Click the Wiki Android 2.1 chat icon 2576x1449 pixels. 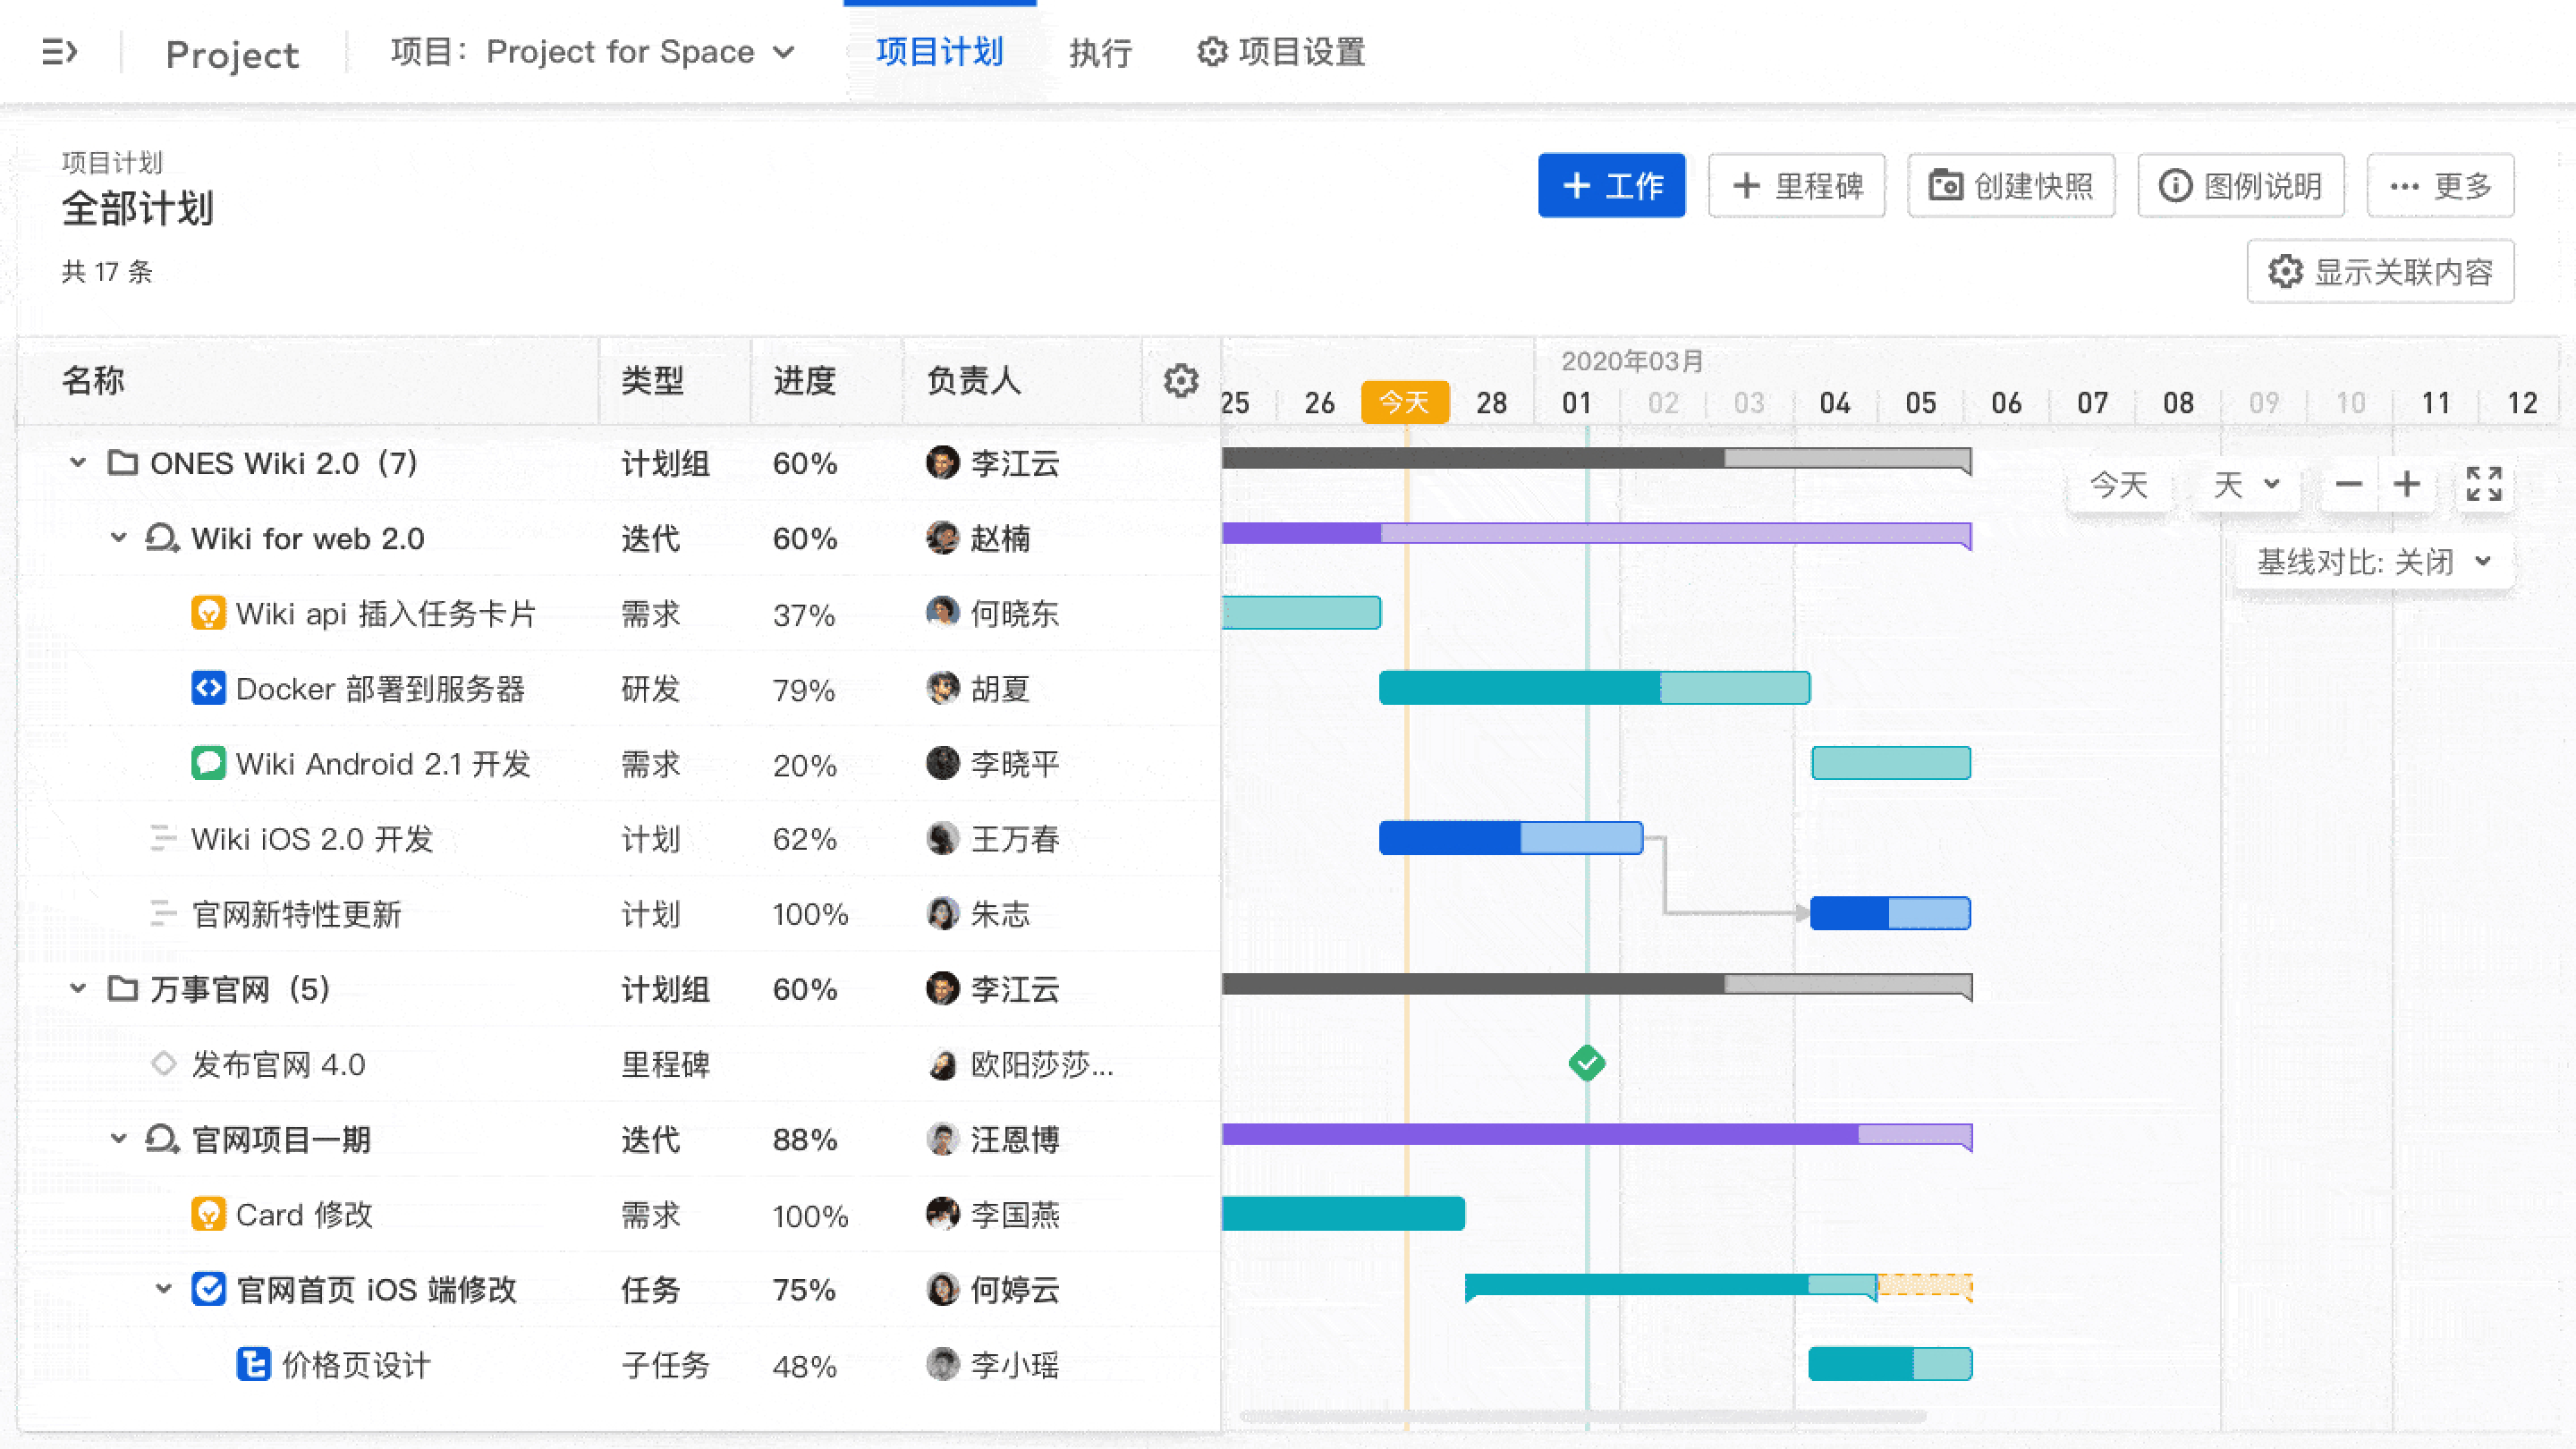[x=208, y=763]
